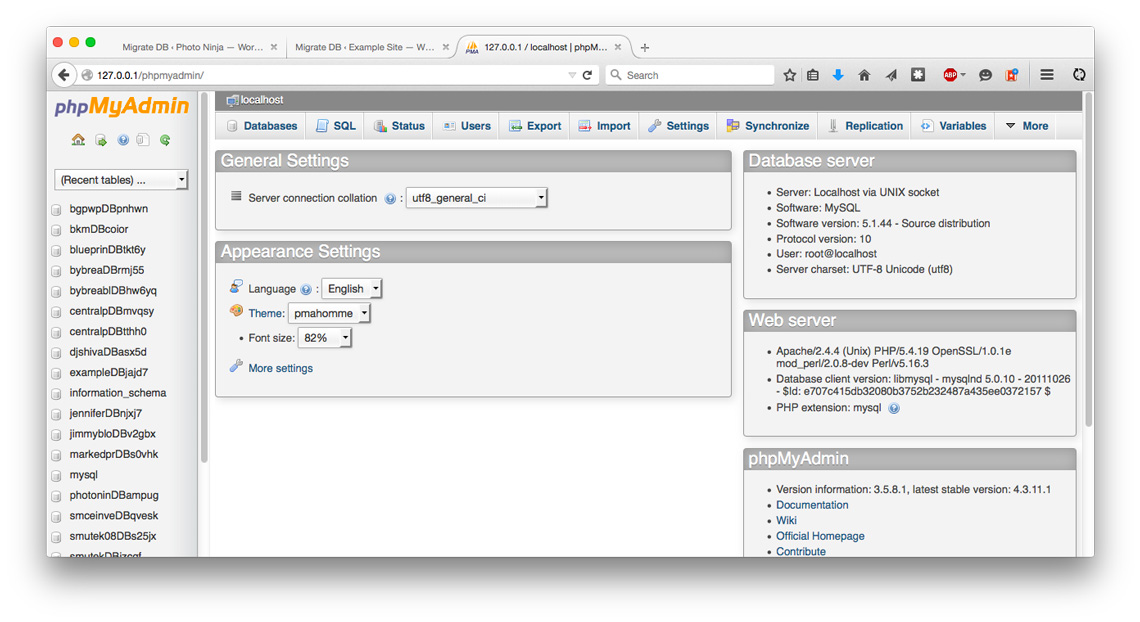This screenshot has width=1140, height=622.
Task: Open the Font size dropdown showing 82%
Action: [x=325, y=338]
